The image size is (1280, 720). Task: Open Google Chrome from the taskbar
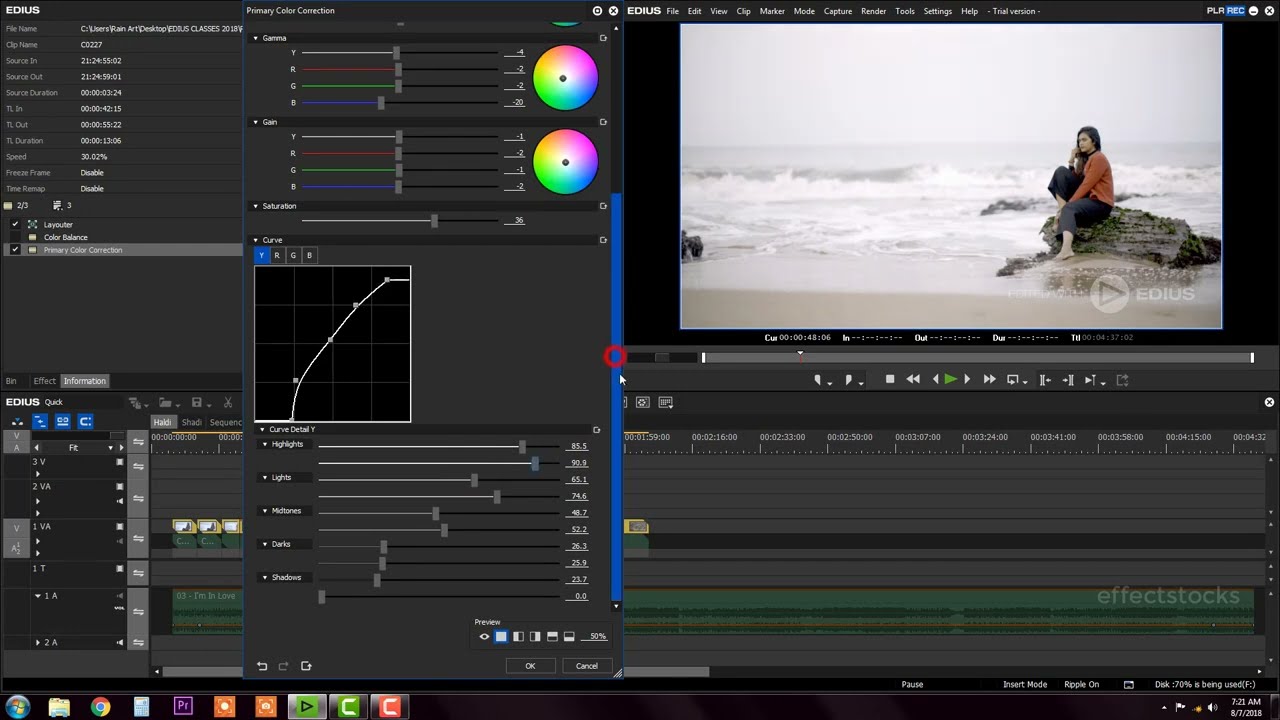pos(100,707)
